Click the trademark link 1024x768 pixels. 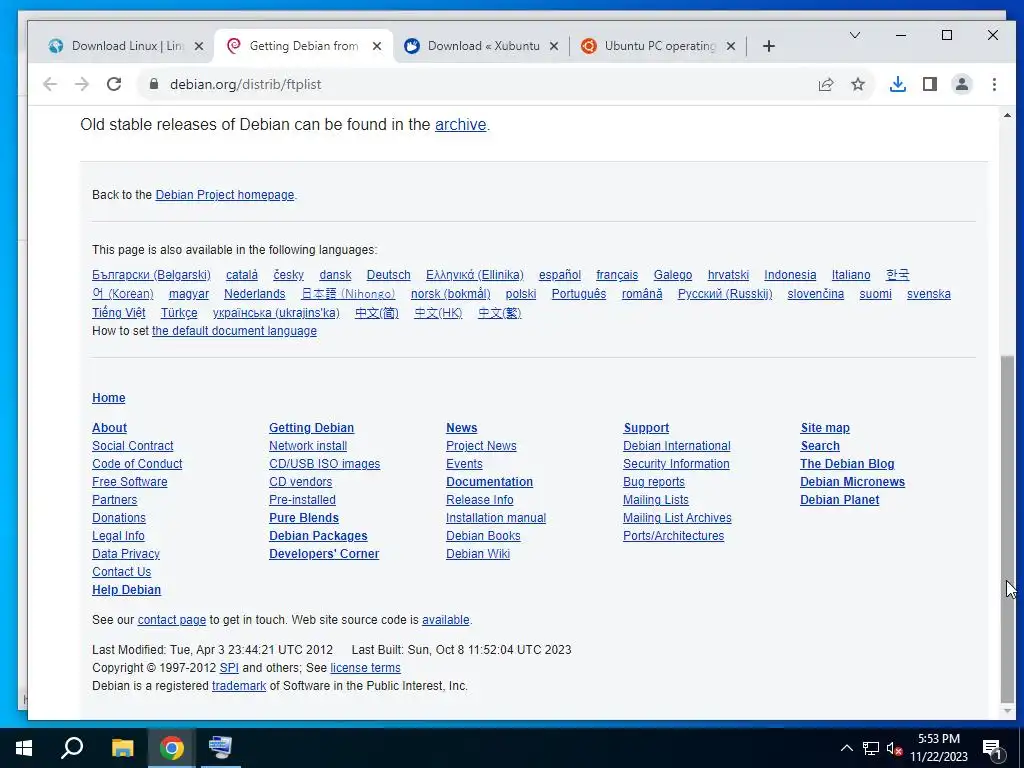click(x=239, y=686)
